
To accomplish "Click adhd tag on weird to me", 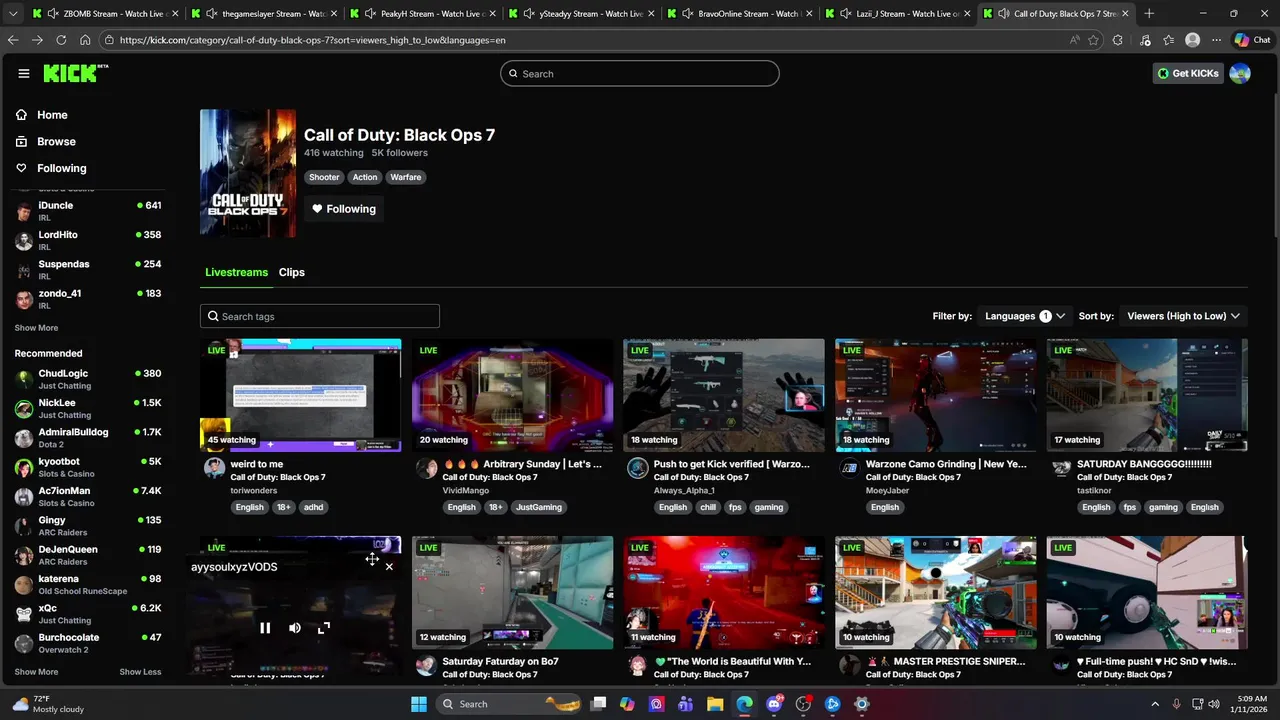I will pos(314,507).
